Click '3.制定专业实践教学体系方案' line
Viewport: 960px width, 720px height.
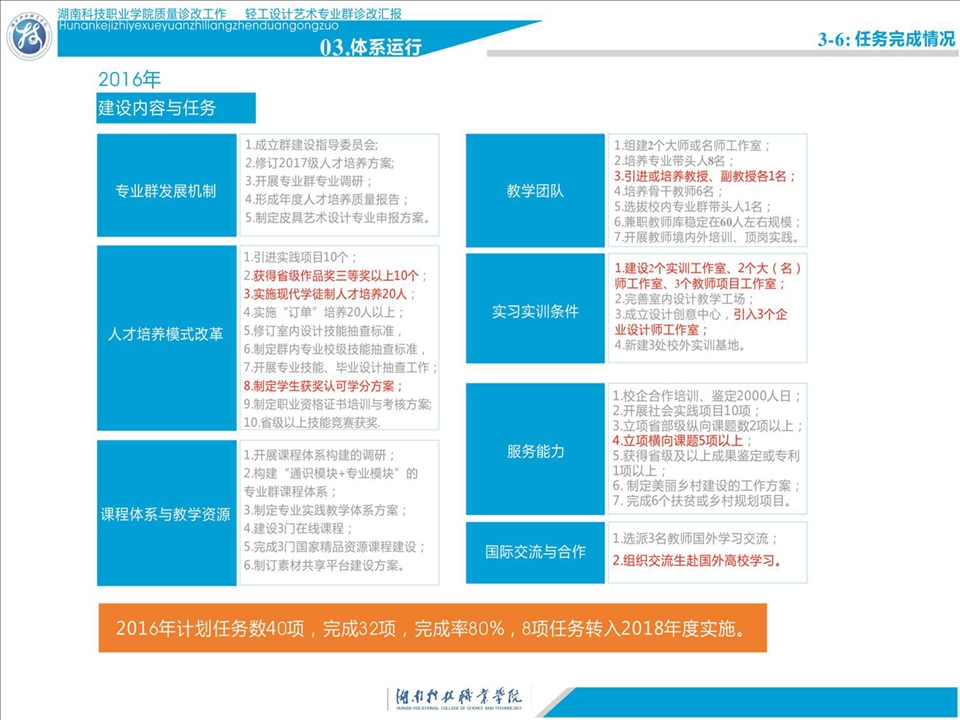point(325,511)
